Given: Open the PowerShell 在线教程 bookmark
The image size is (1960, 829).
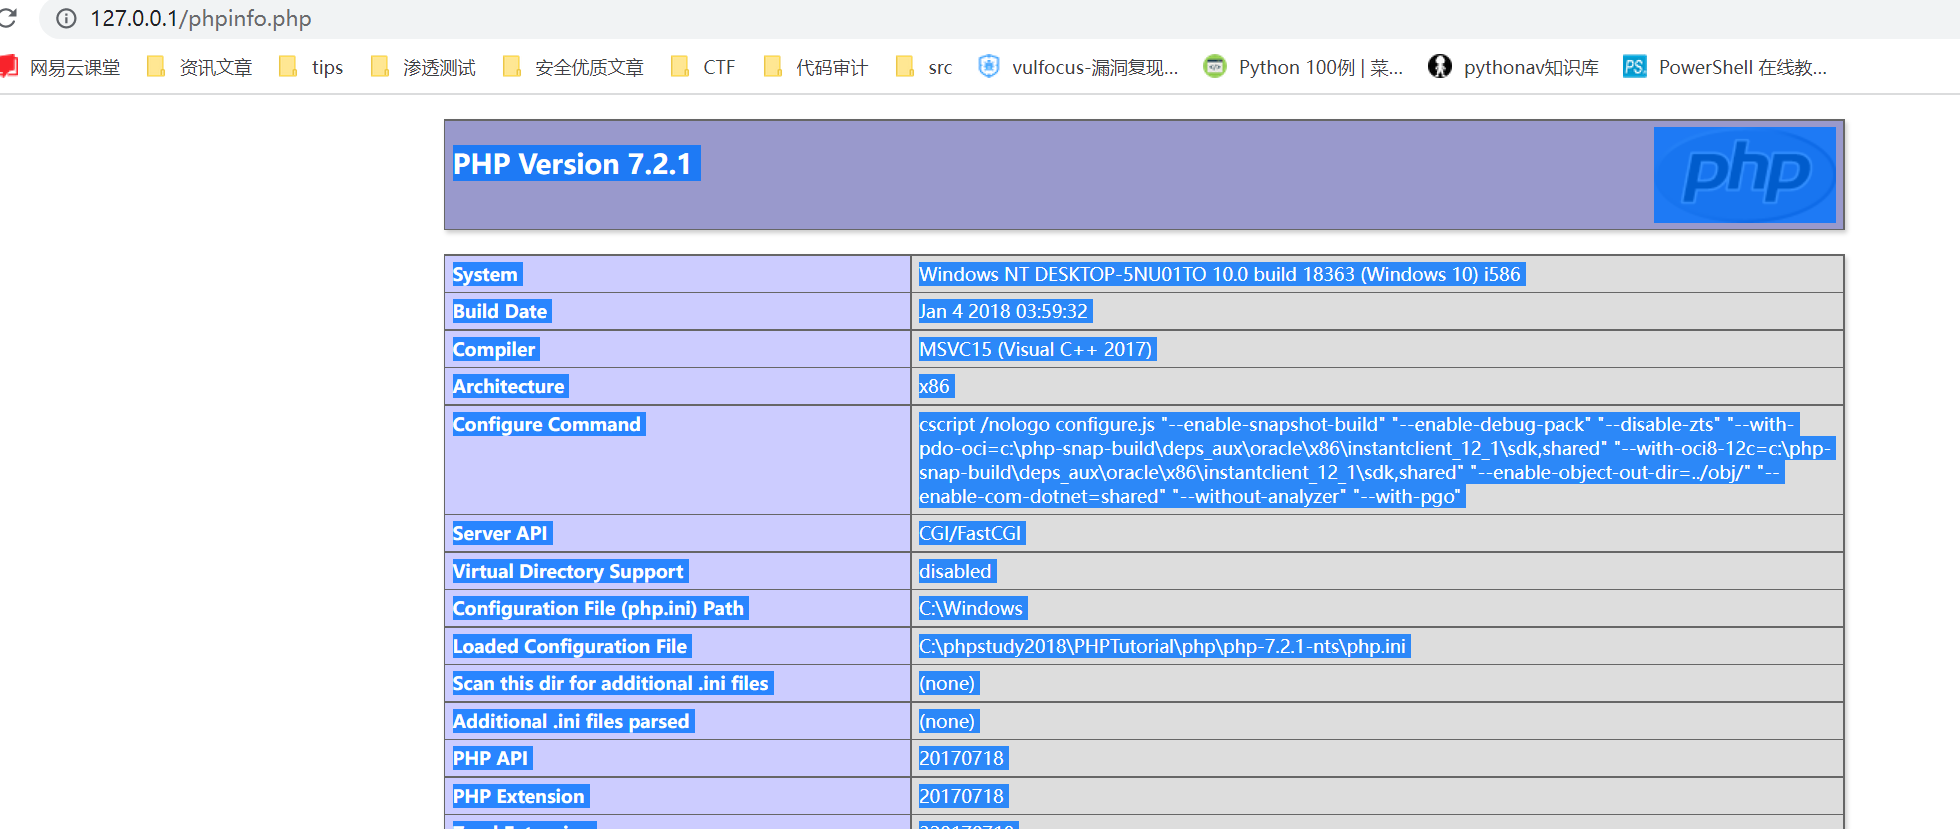Looking at the screenshot, I should pos(1725,67).
